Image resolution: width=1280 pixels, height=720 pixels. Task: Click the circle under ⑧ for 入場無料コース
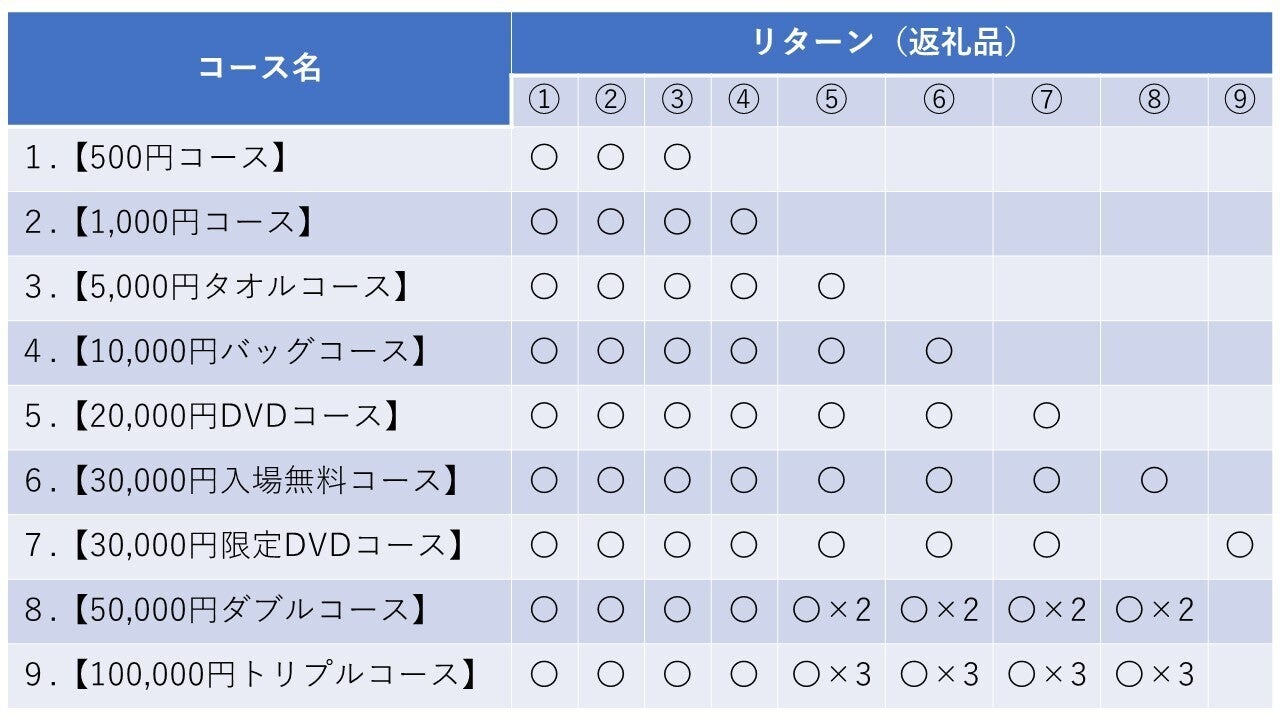tap(1153, 481)
